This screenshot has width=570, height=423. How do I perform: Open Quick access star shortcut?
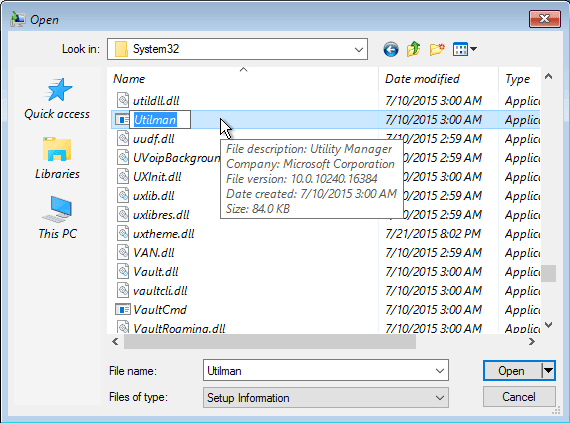(57, 98)
